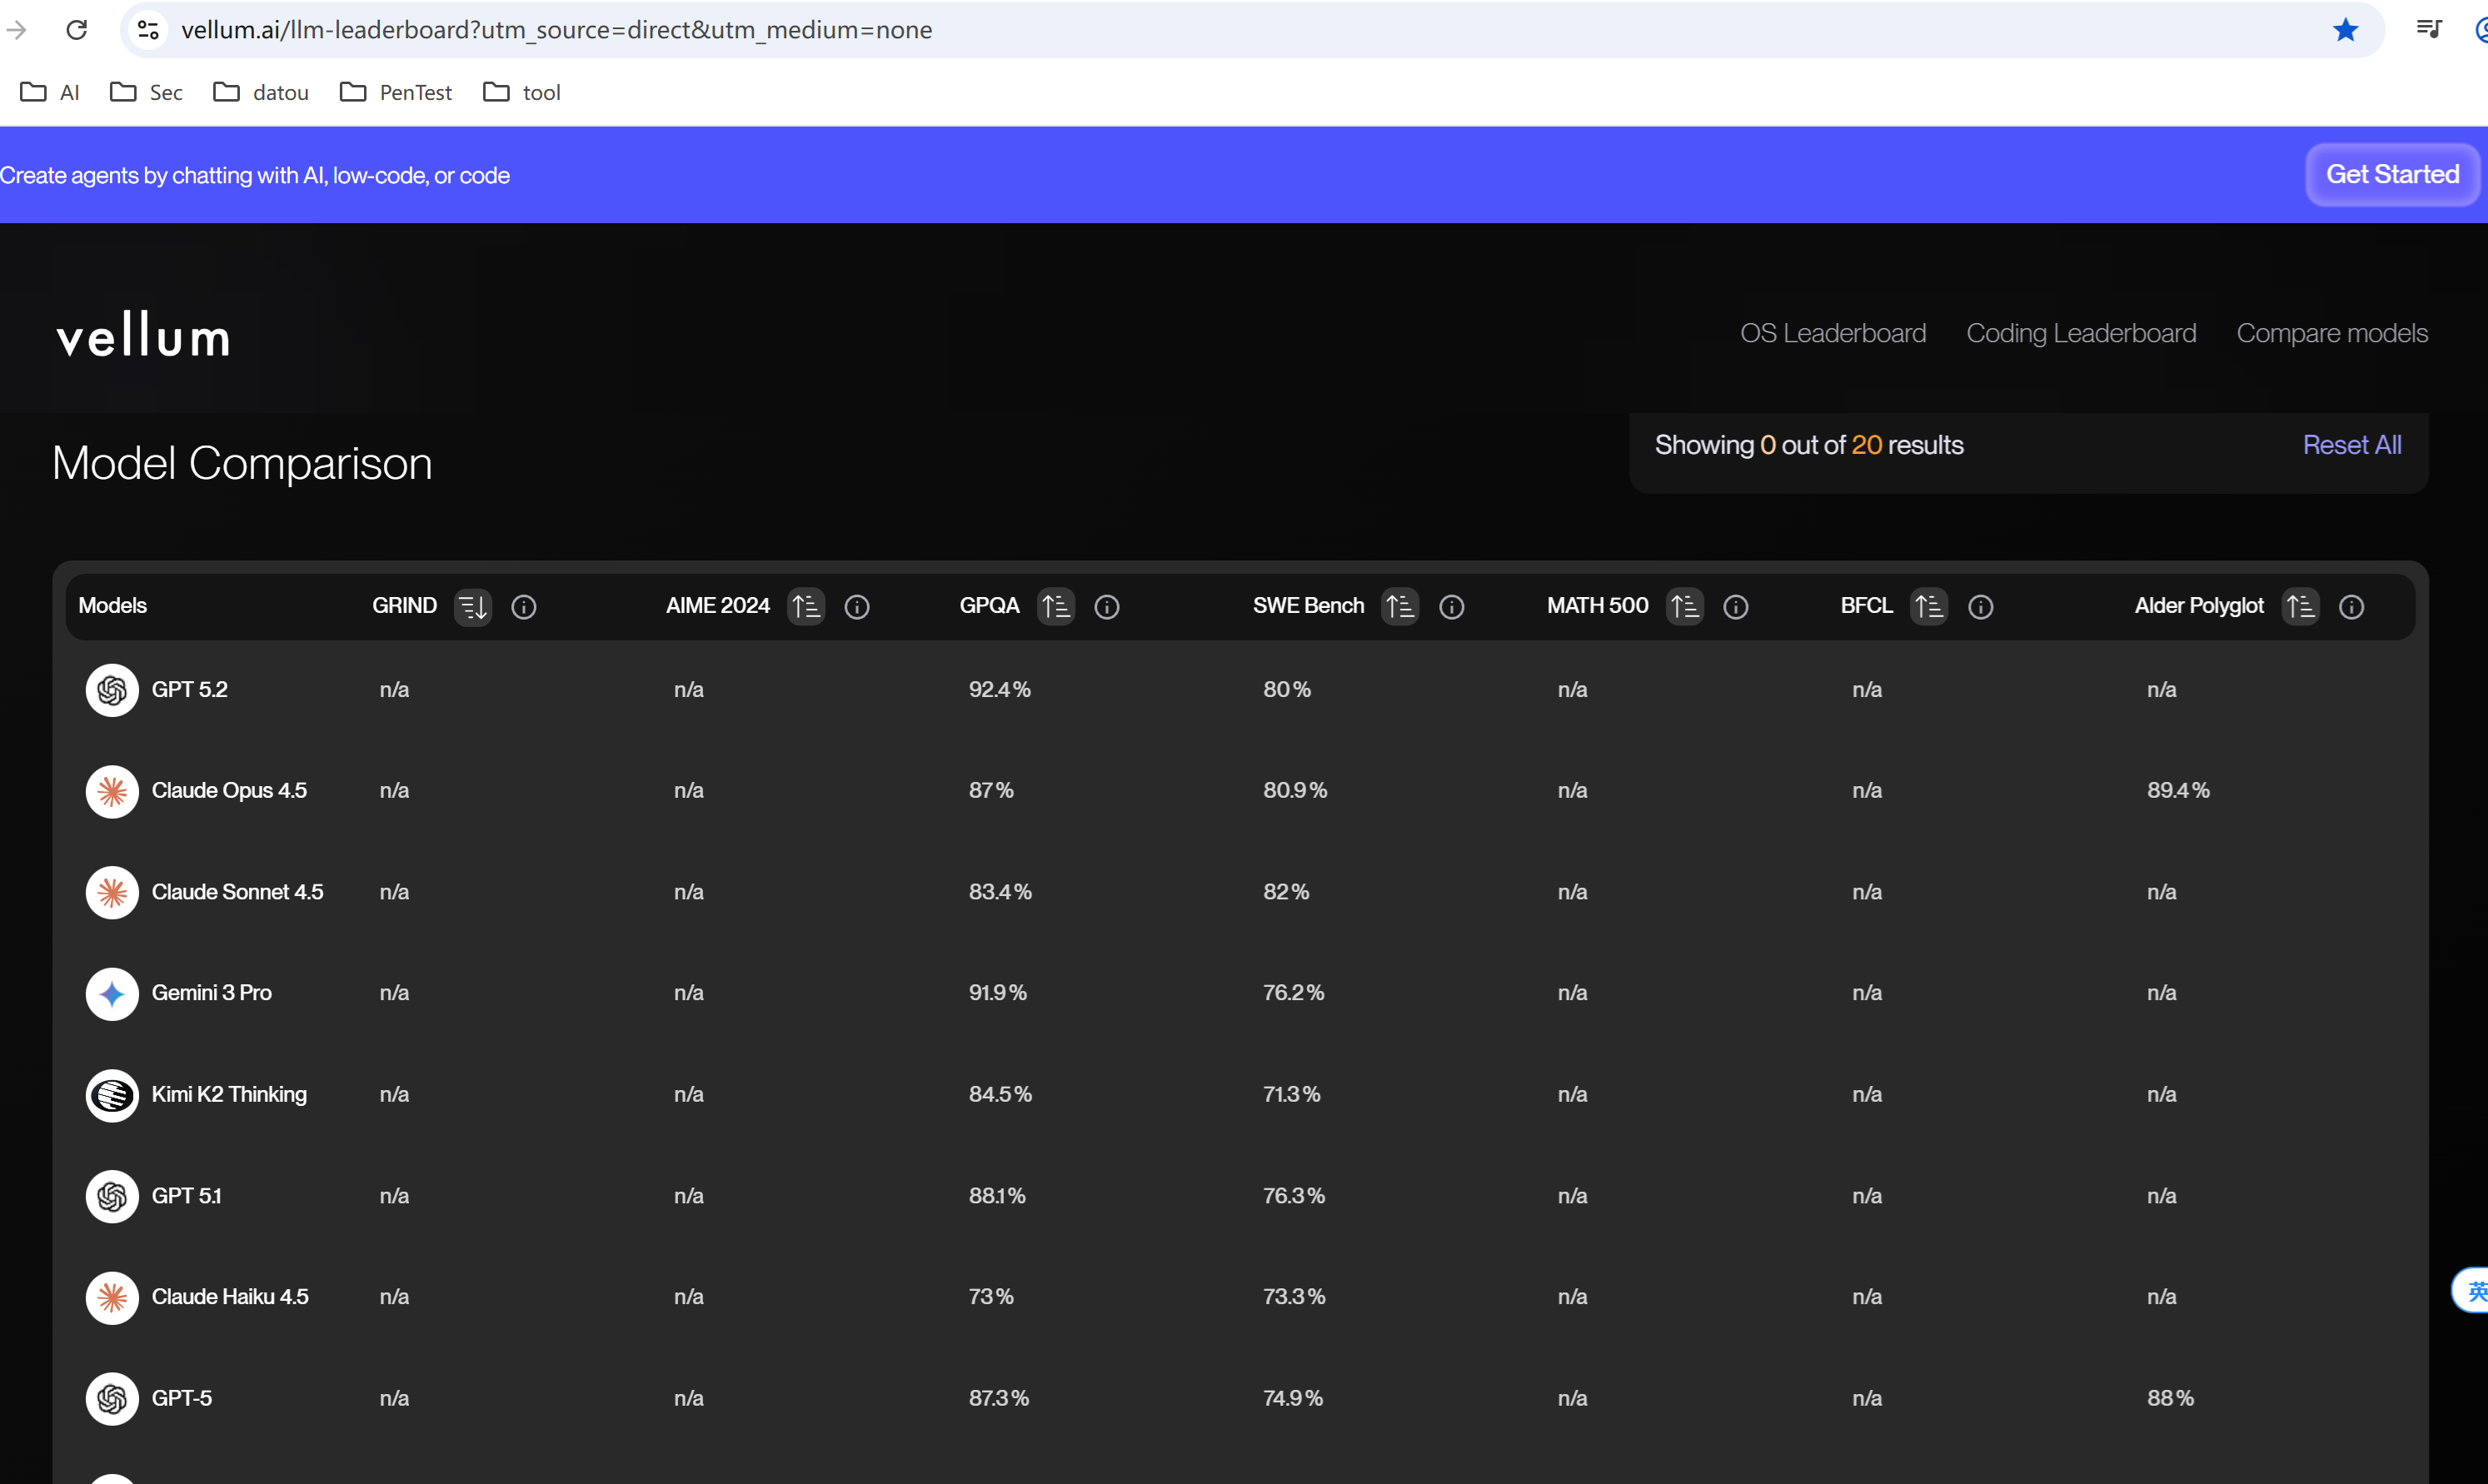Expand the datou bookmarks folder
Viewport: 2488px width, 1484px height.
point(261,92)
